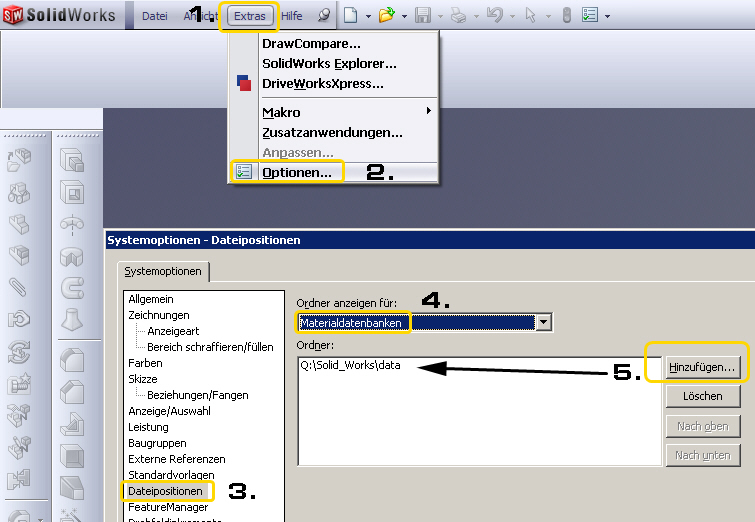Click the Options checklist icon in toolbar
The image size is (755, 522).
[x=590, y=15]
